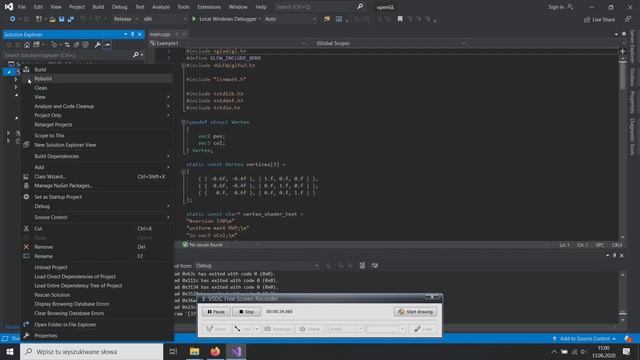Click the Navigate Backward toolbar arrow
This screenshot has width=640, height=360.
click(x=13, y=19)
